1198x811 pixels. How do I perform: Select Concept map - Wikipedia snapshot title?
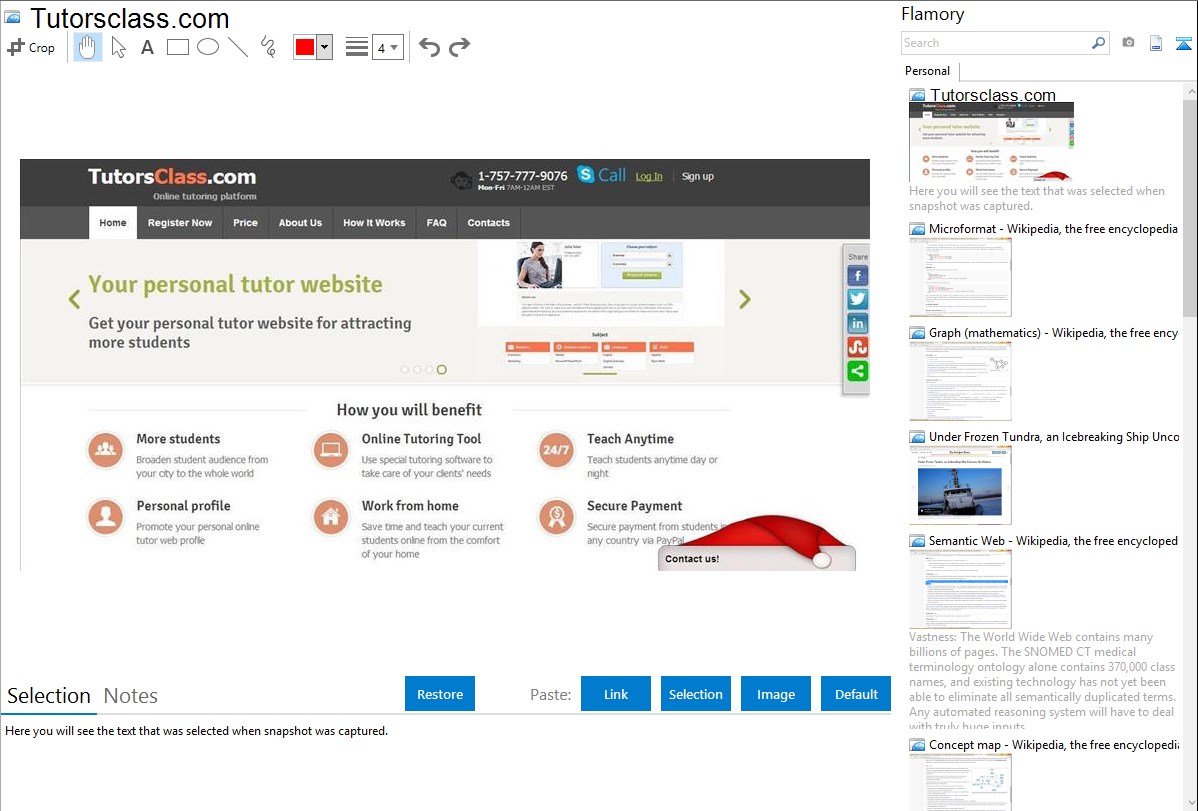click(1054, 745)
